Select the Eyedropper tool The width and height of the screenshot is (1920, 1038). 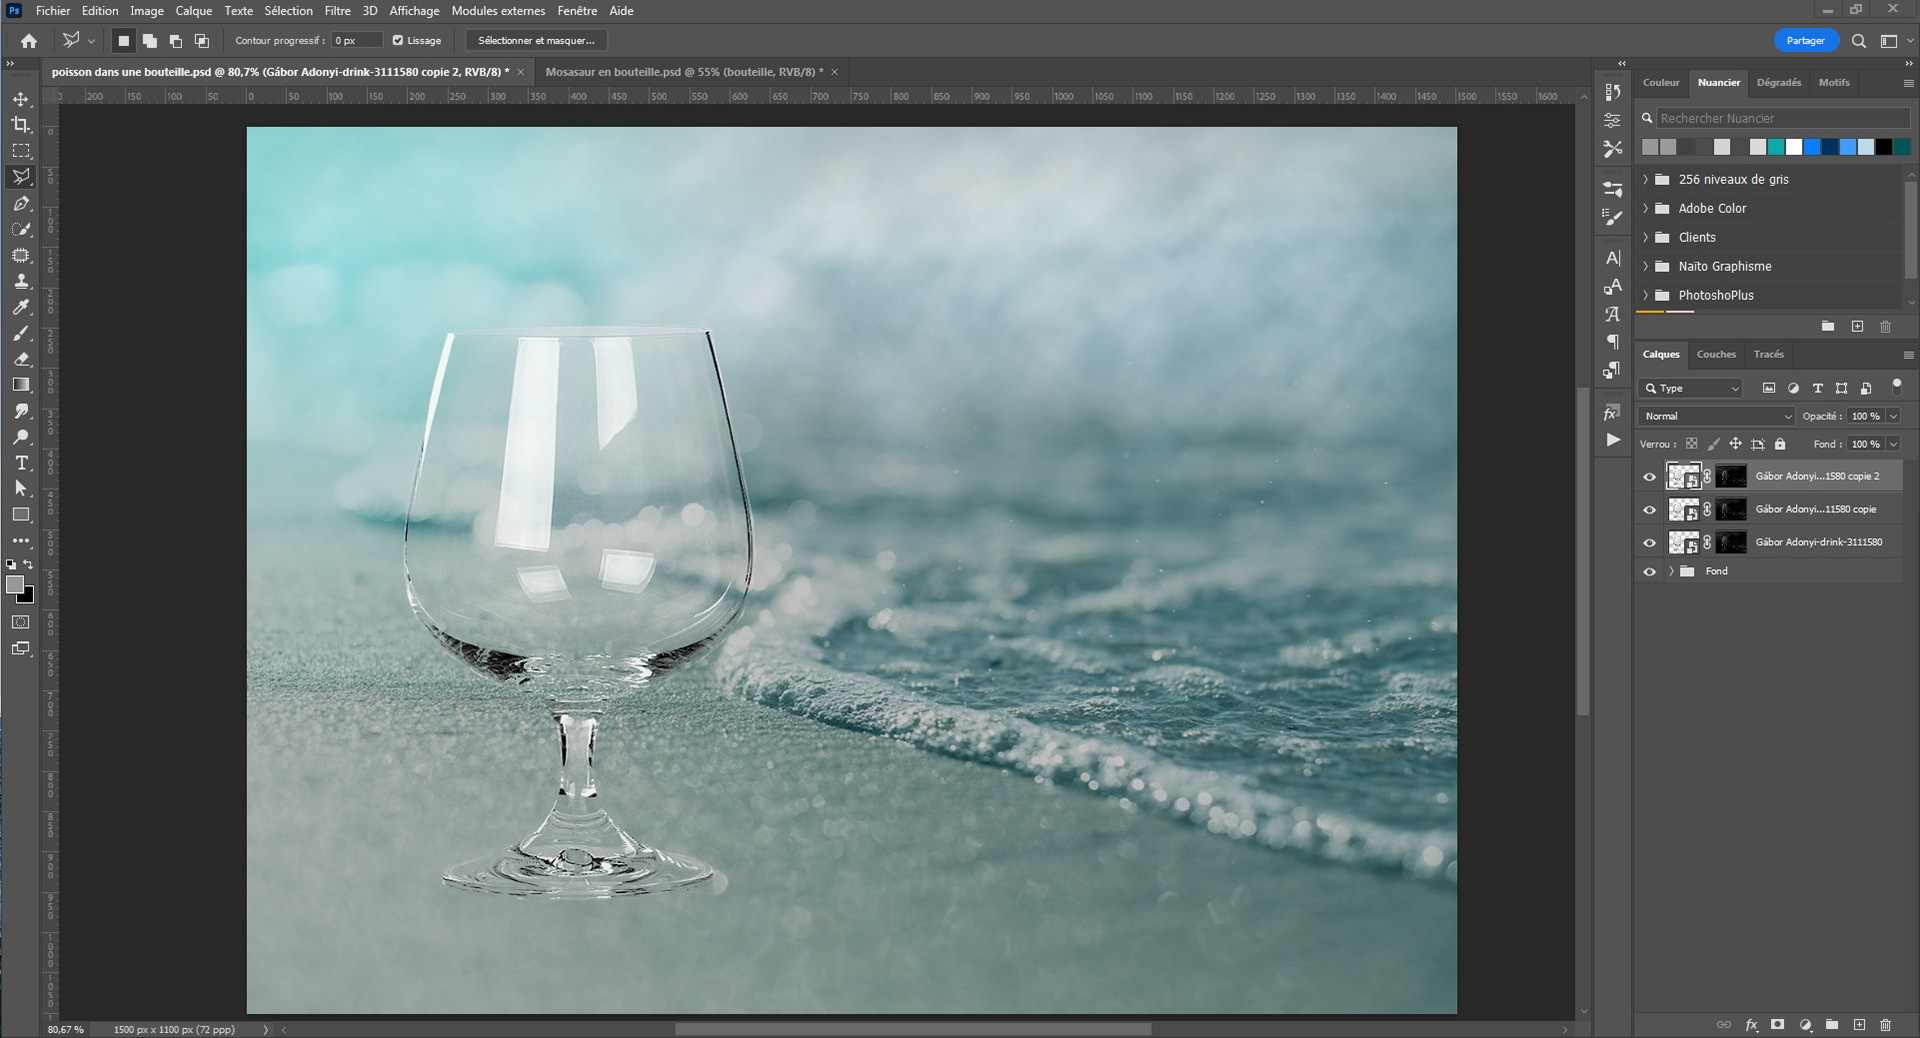21,307
